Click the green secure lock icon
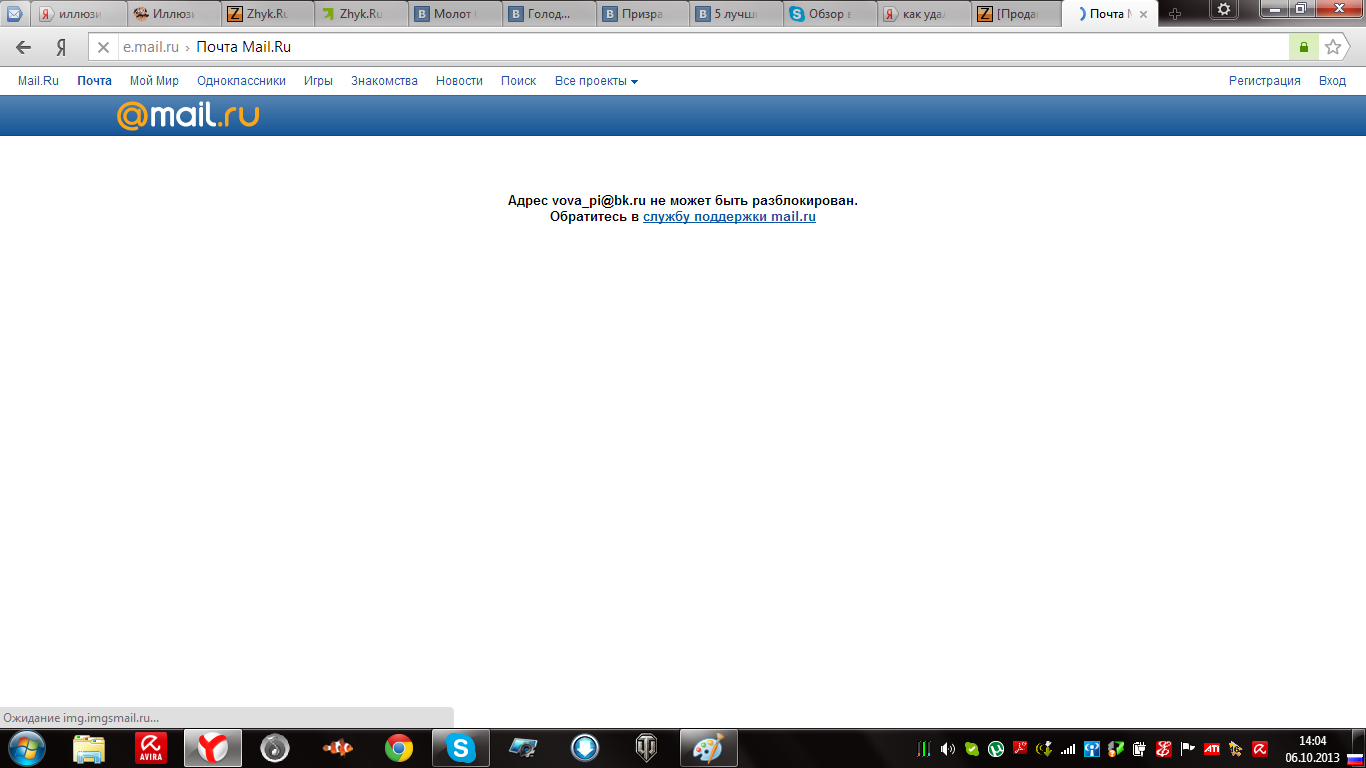 (x=1303, y=47)
